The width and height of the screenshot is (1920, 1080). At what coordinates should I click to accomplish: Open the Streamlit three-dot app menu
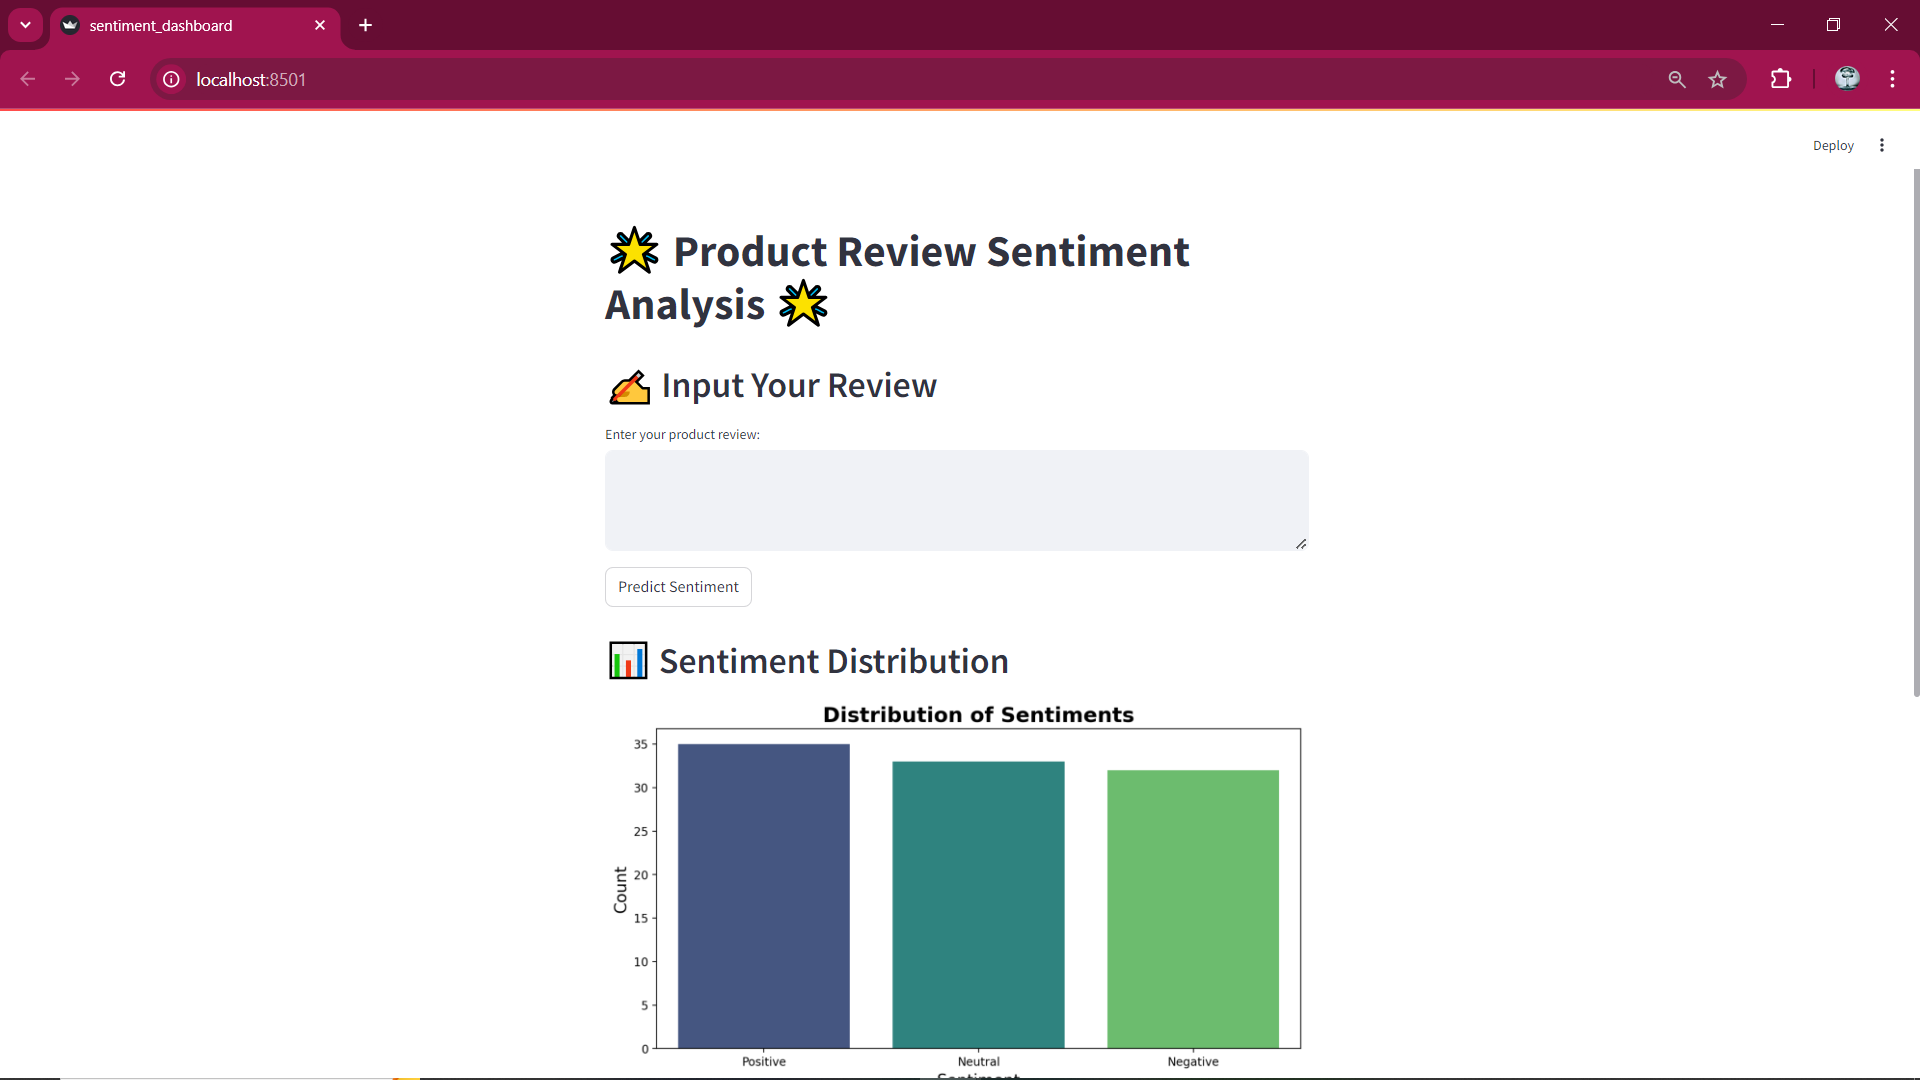pos(1882,145)
